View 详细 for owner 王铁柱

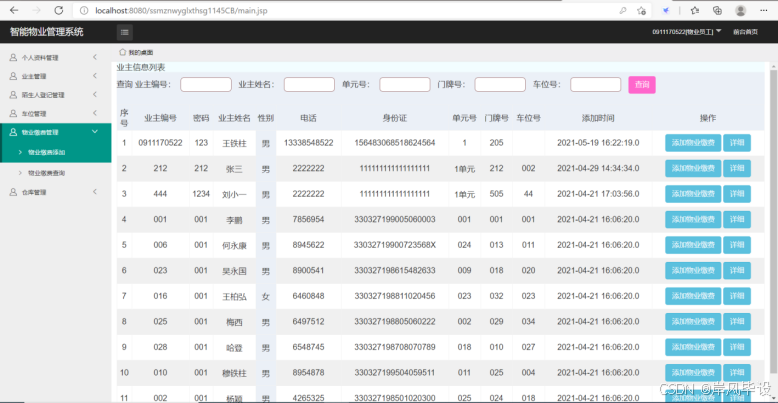coord(737,143)
